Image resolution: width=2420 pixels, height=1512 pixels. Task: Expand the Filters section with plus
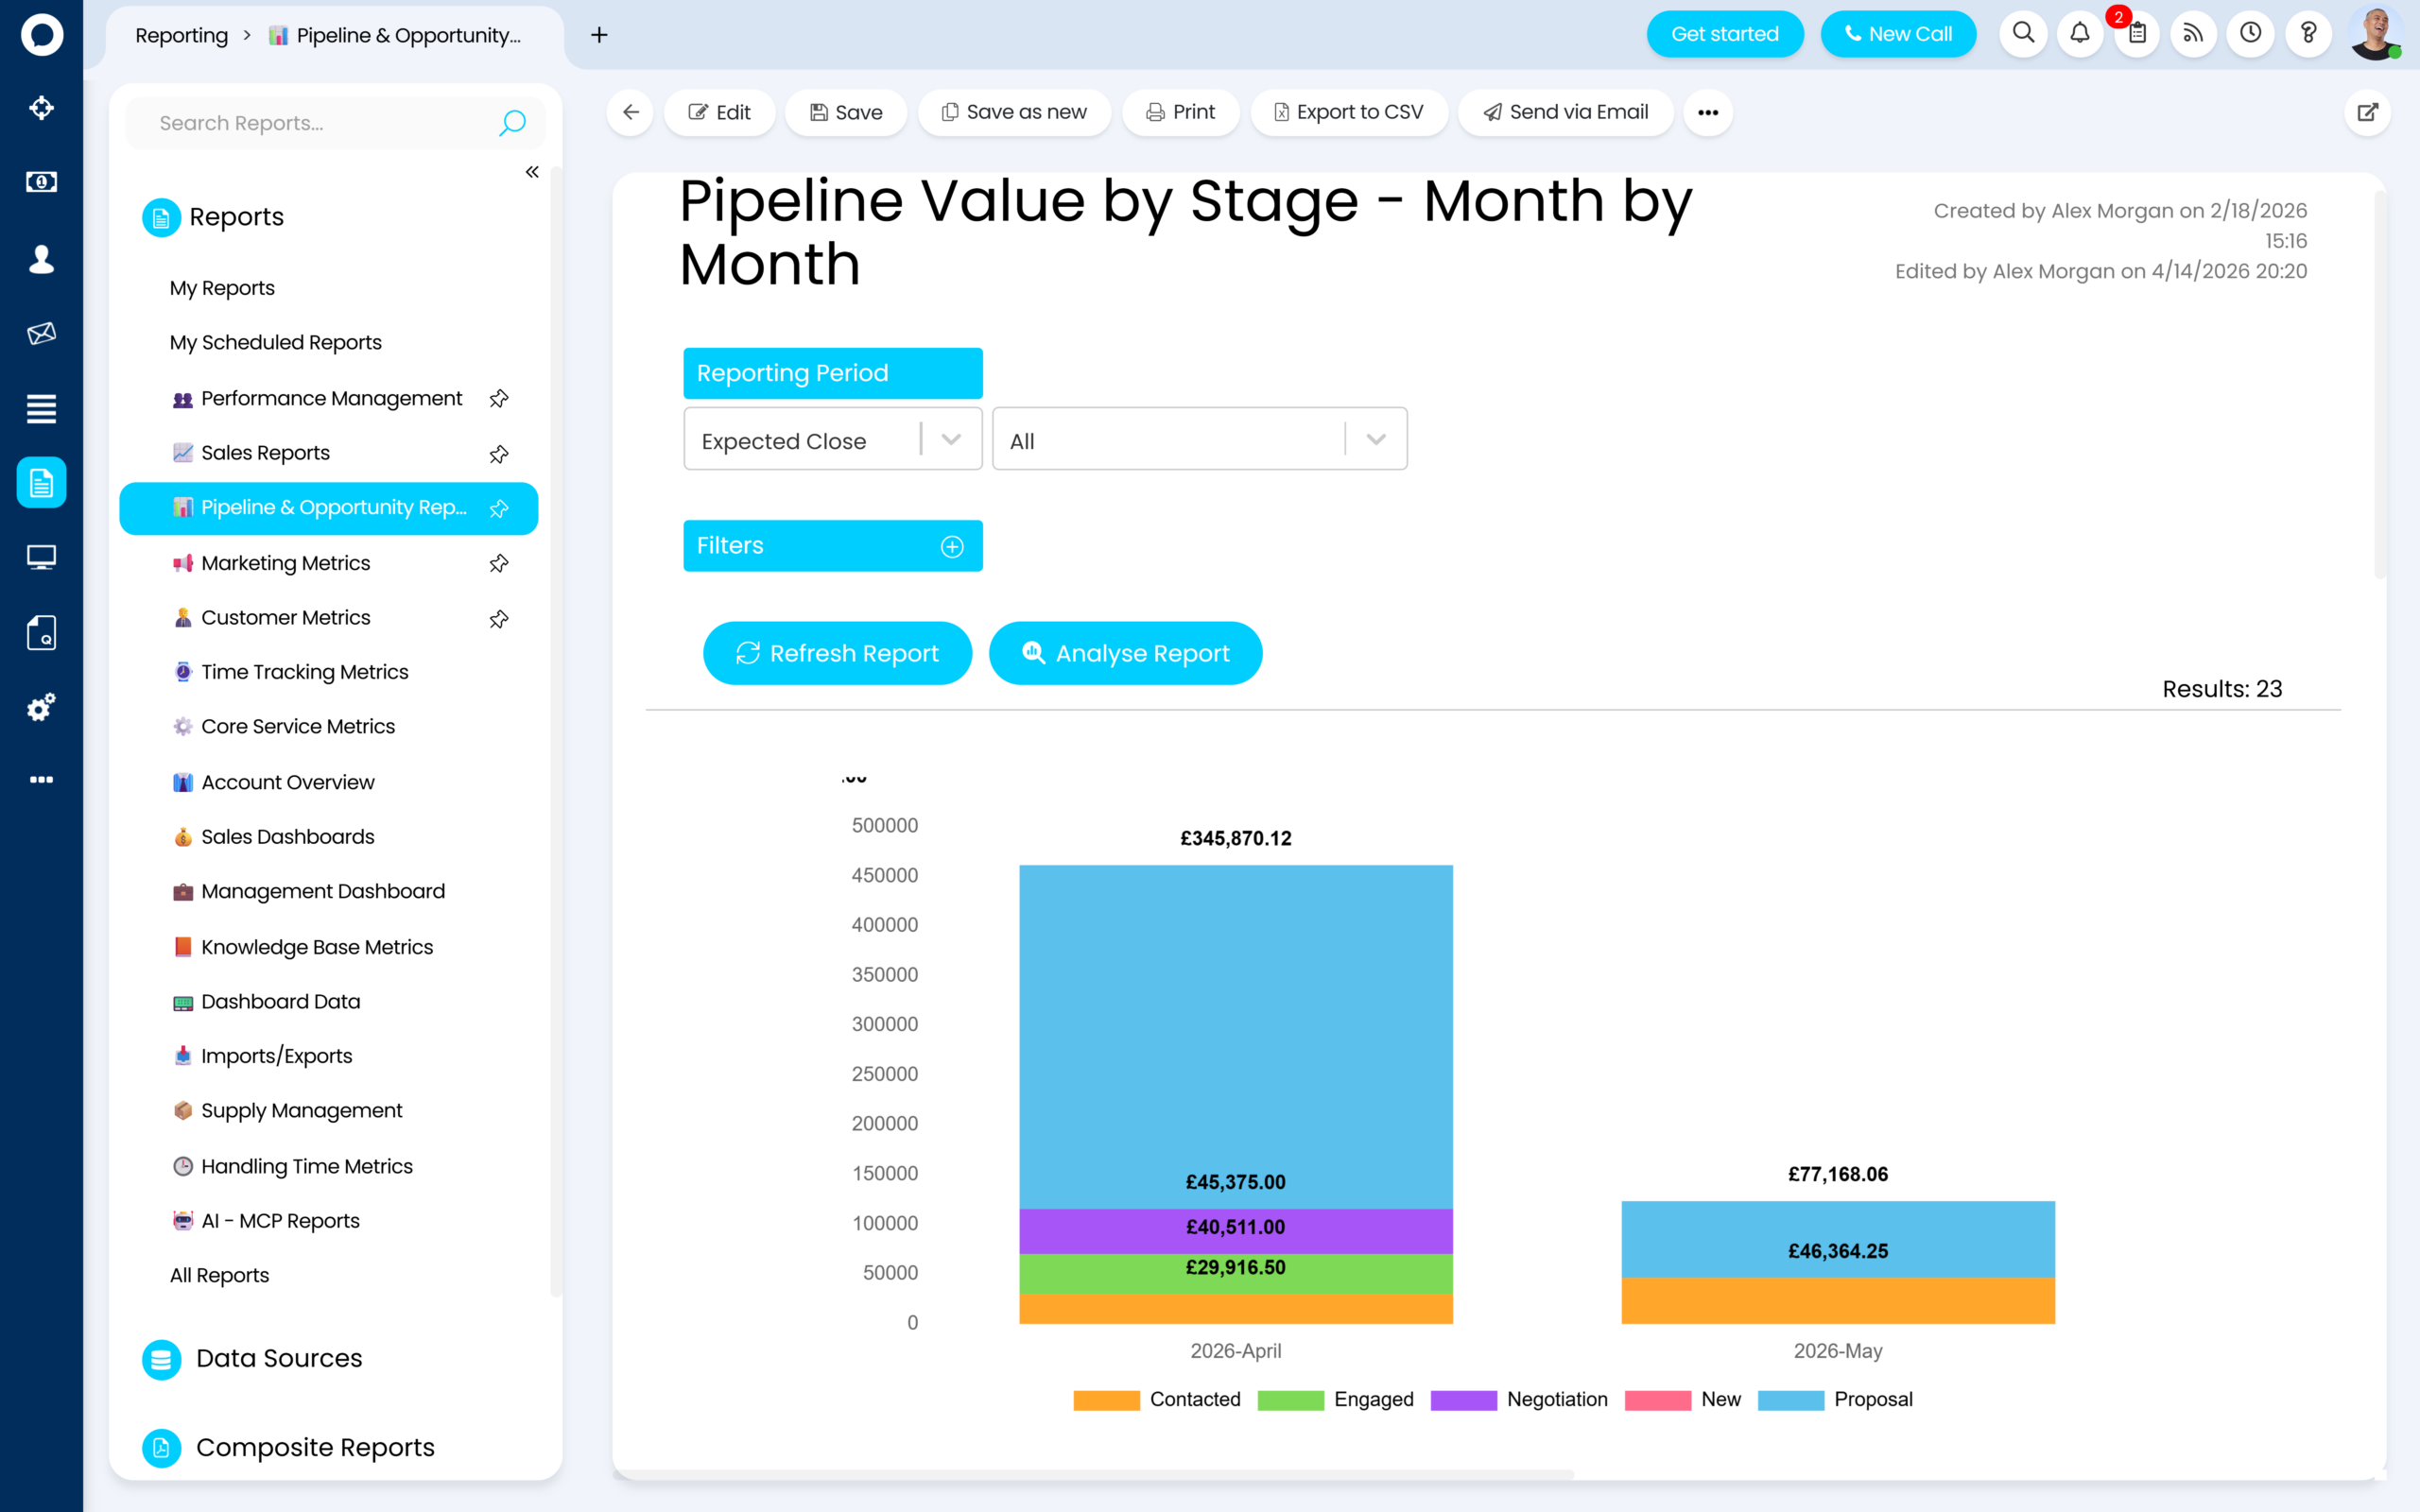tap(952, 546)
